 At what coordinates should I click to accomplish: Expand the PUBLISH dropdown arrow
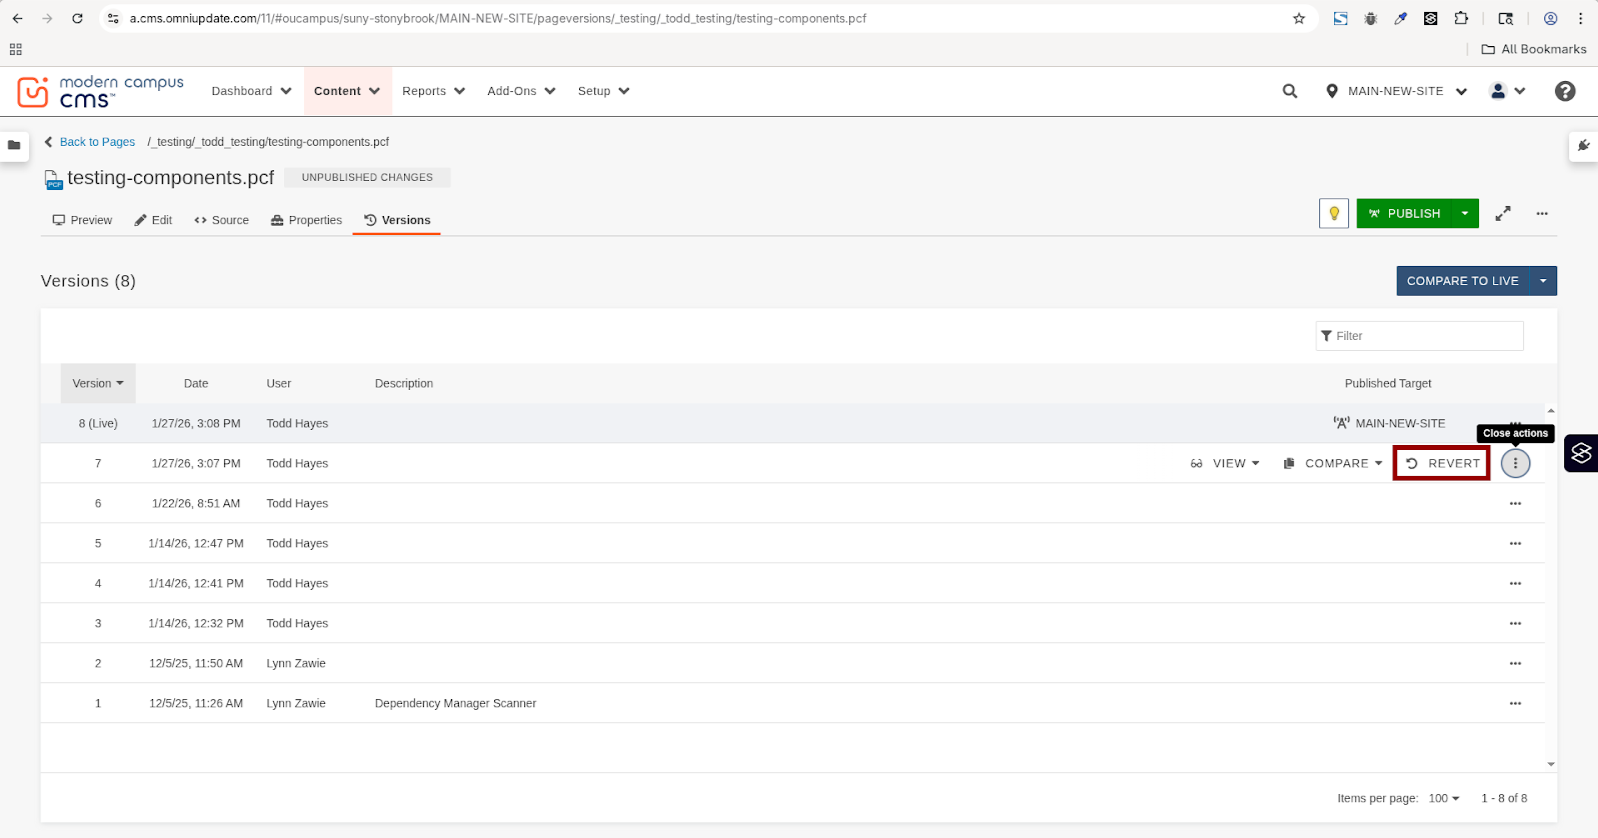click(1465, 213)
